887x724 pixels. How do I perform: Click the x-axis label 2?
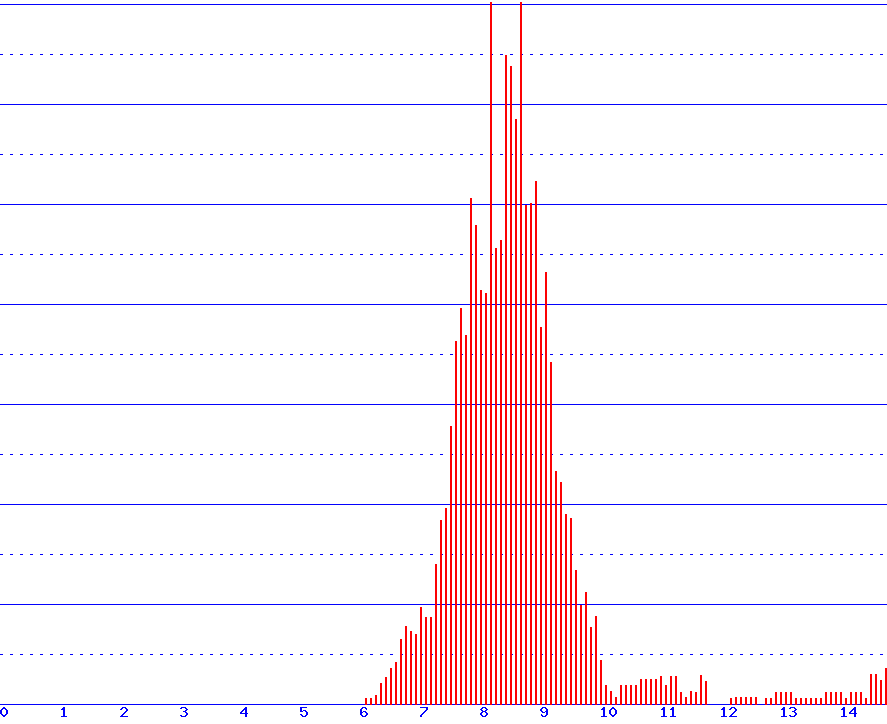coord(124,712)
